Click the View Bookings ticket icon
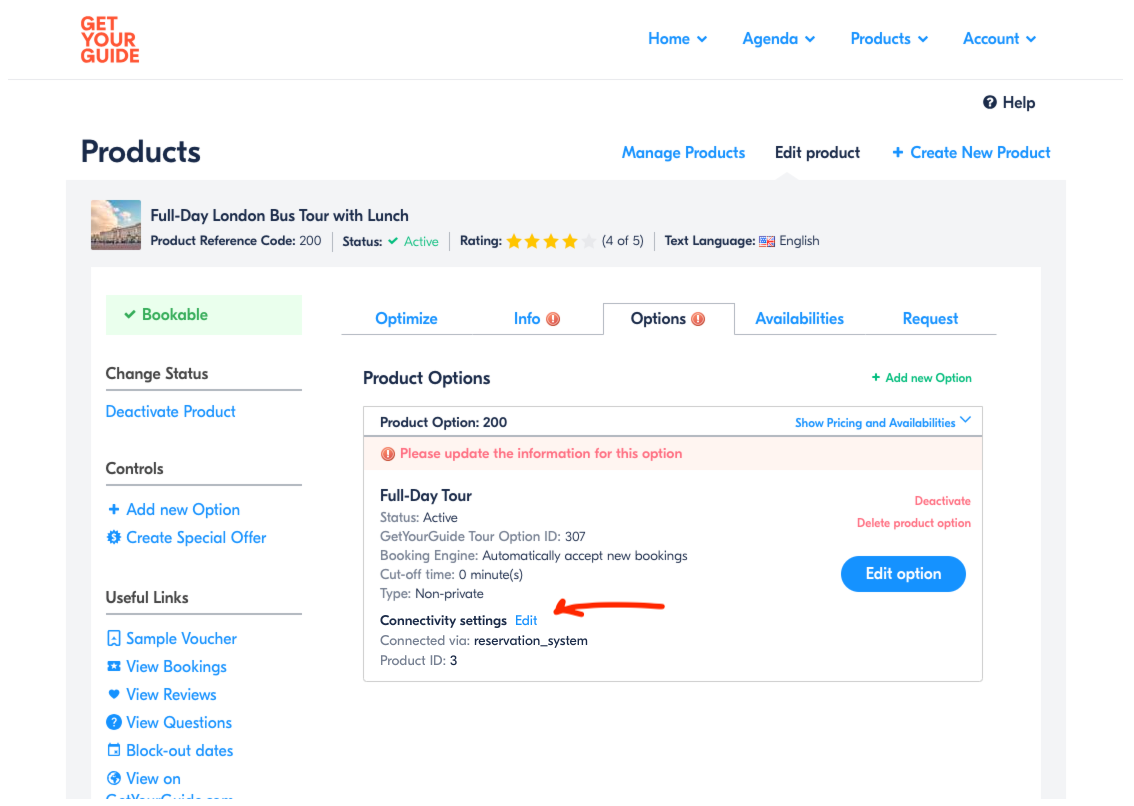This screenshot has height=806, width=1134. [114, 666]
